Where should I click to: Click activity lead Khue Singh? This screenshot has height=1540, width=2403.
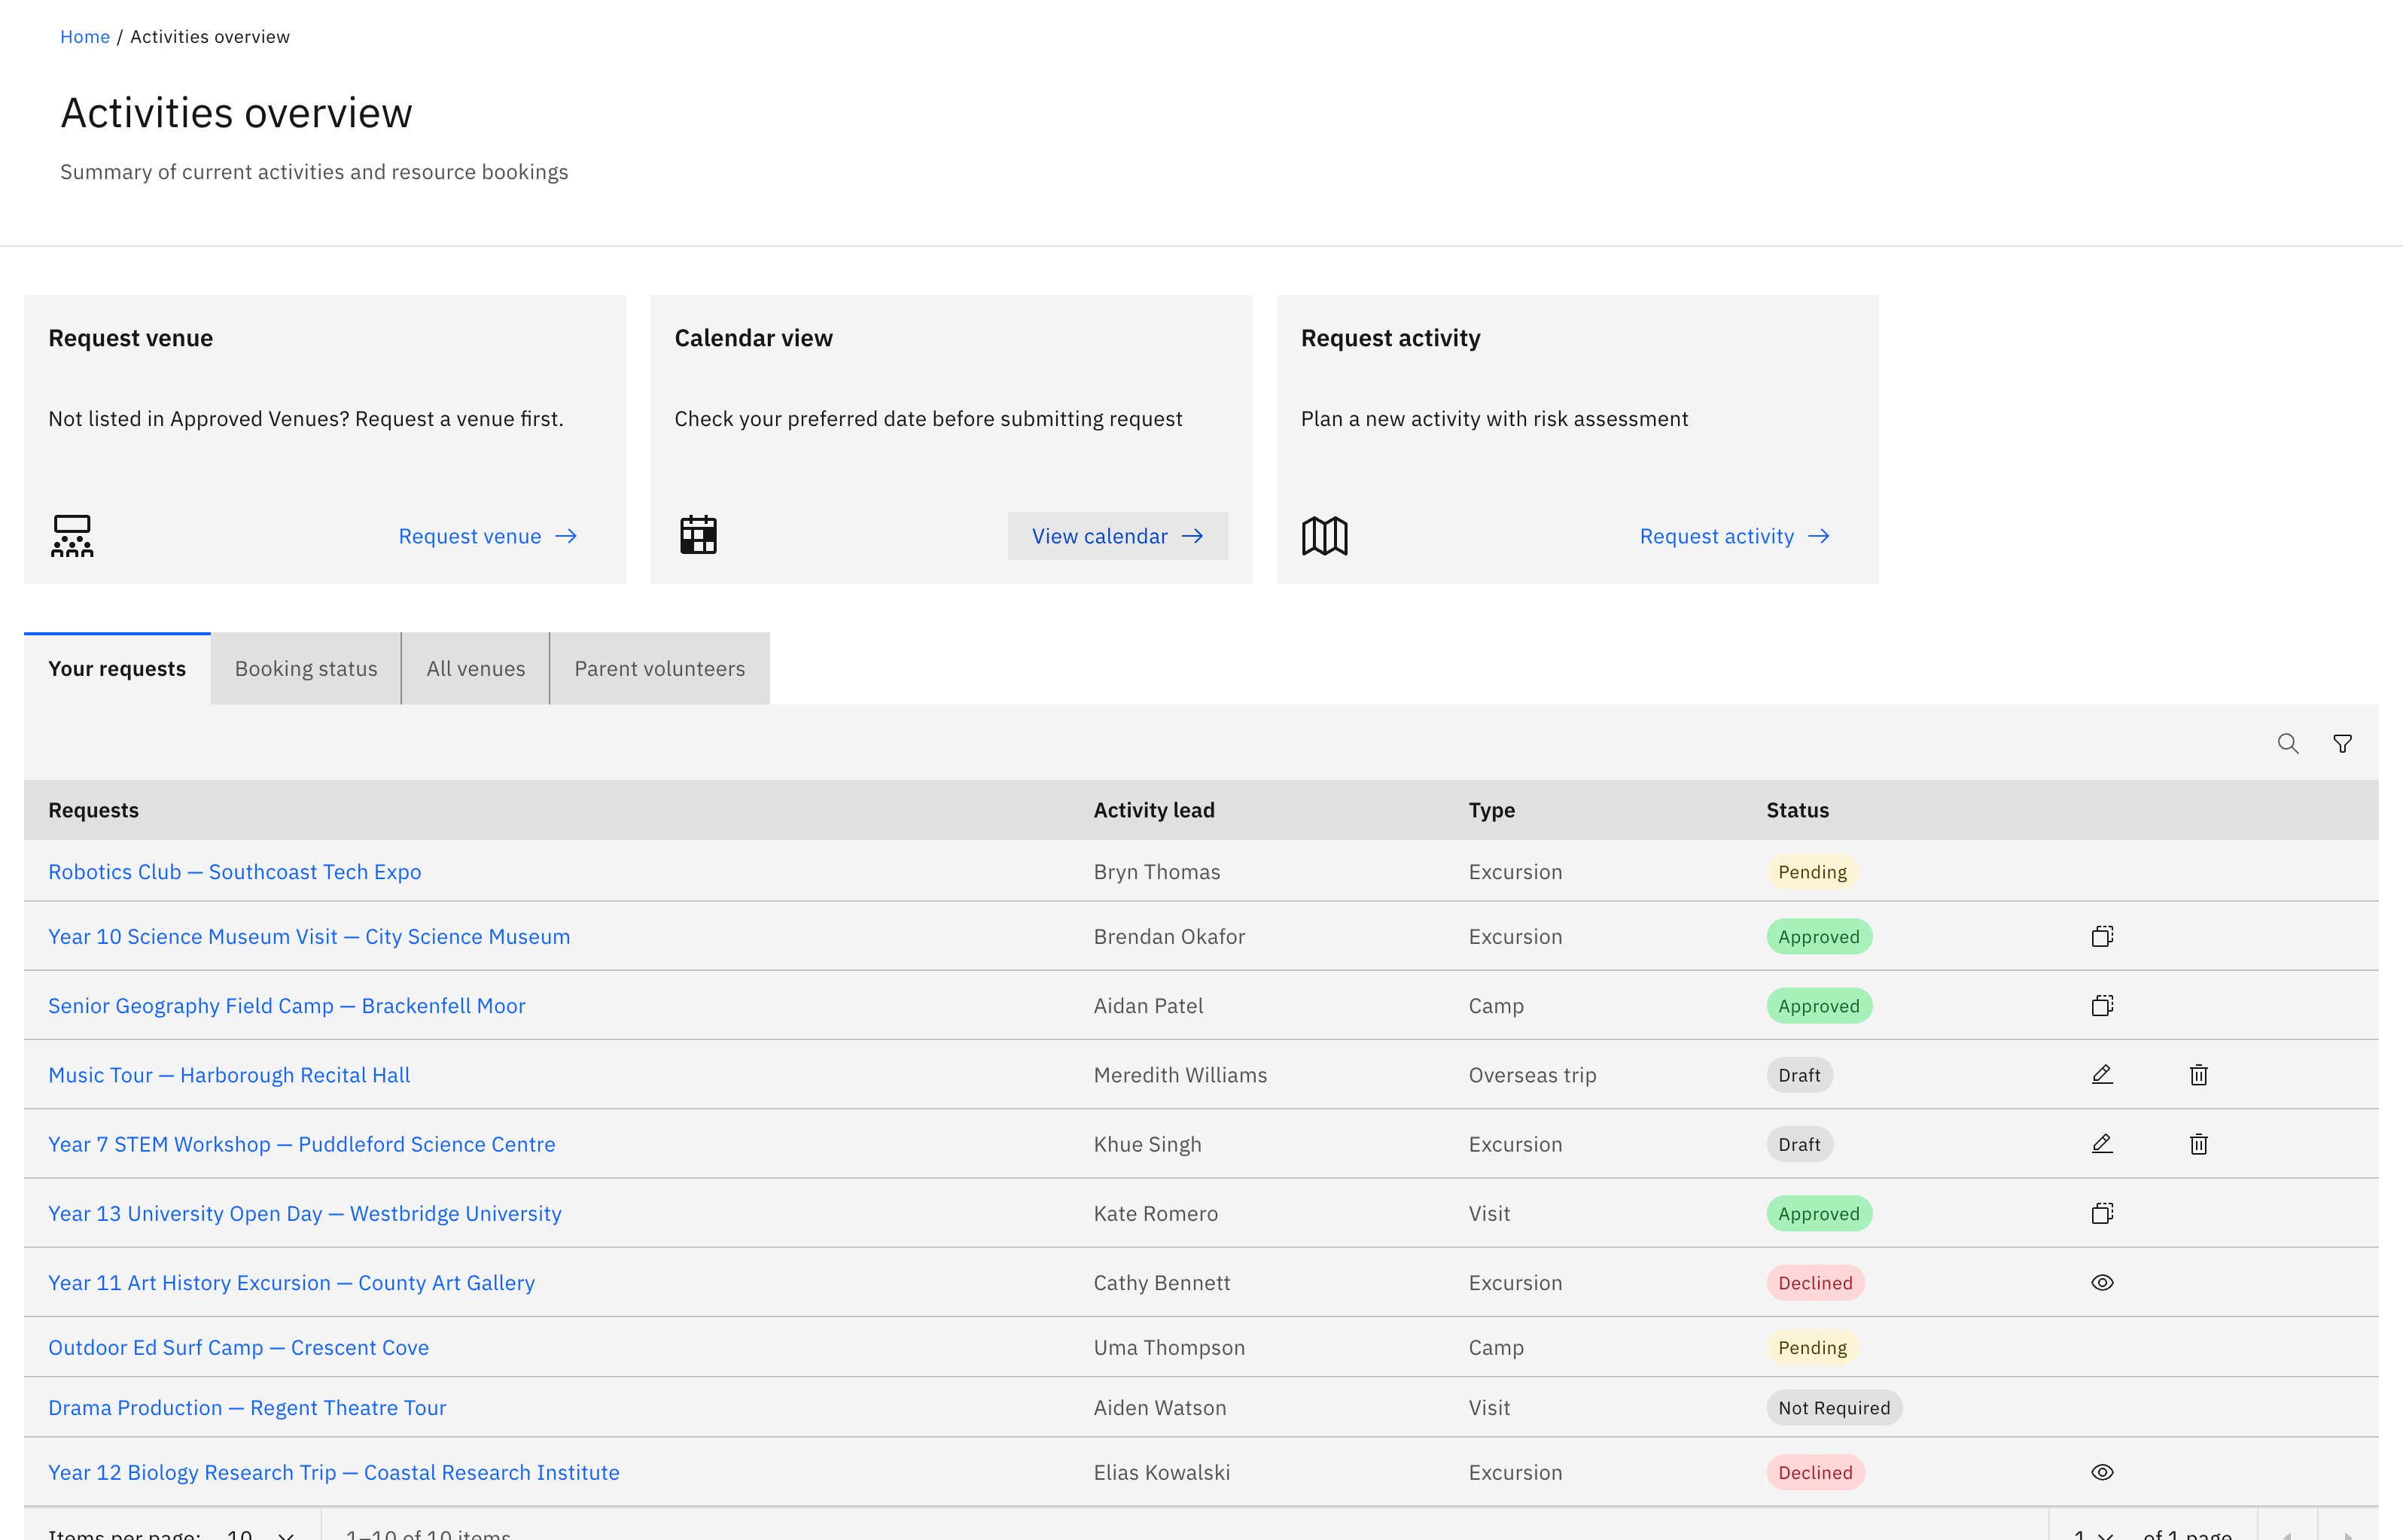pyautogui.click(x=1147, y=1144)
